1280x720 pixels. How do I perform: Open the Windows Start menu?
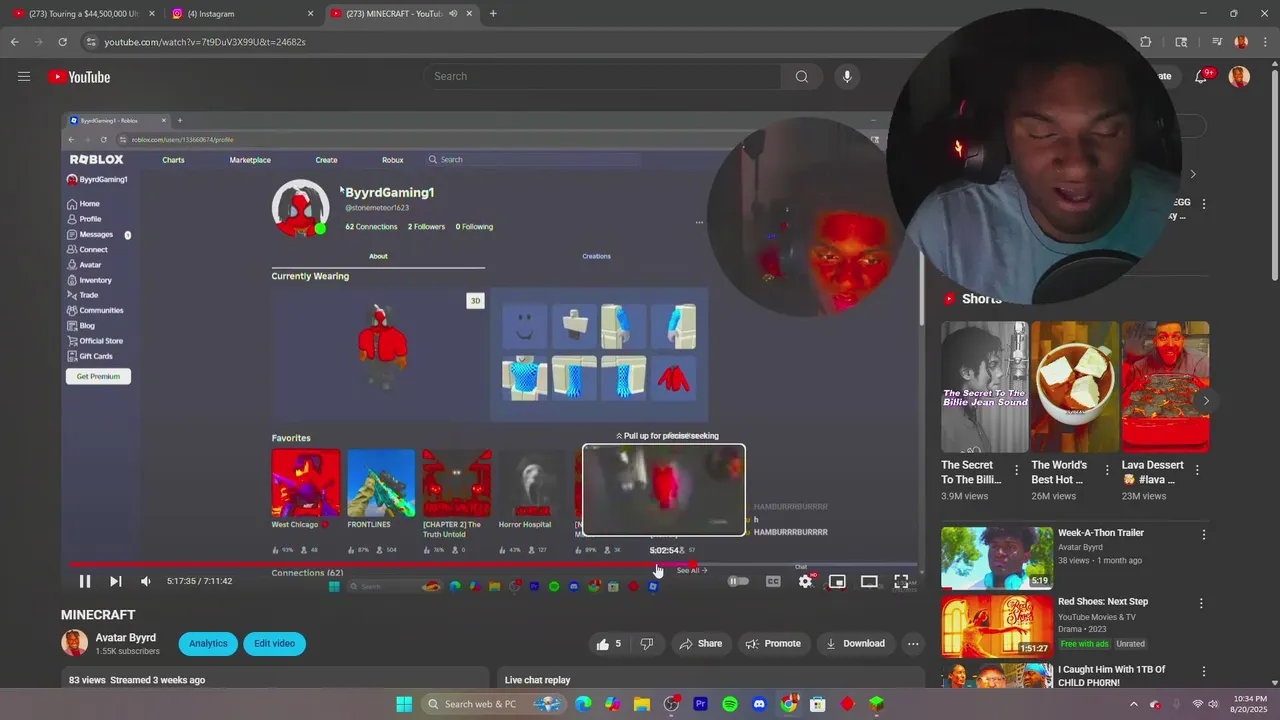[404, 704]
